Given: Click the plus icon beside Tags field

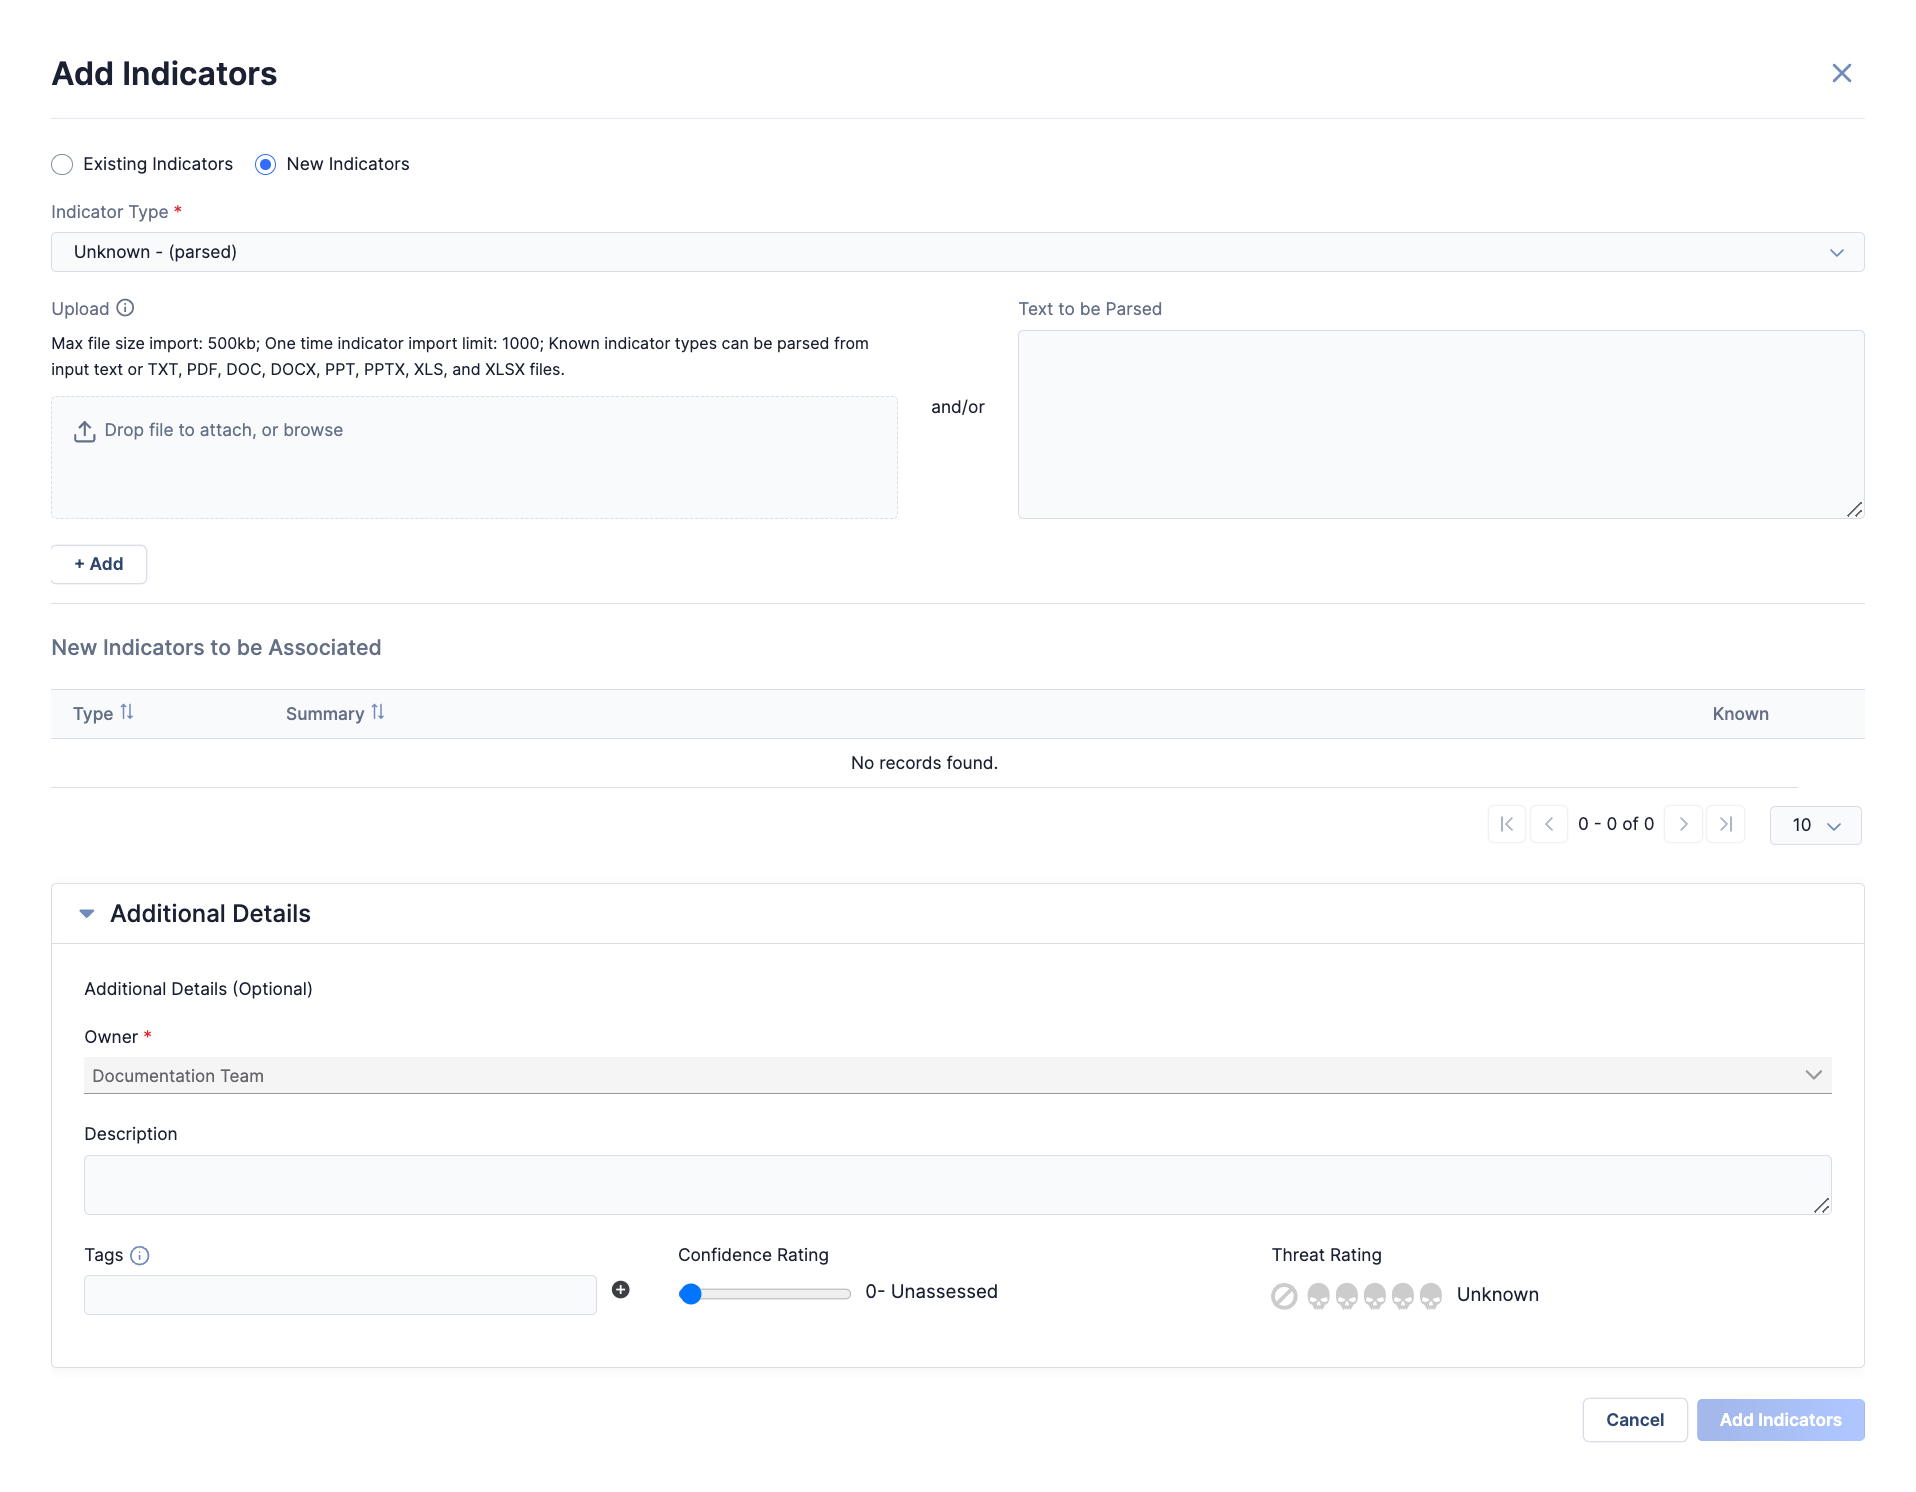Looking at the screenshot, I should point(620,1290).
